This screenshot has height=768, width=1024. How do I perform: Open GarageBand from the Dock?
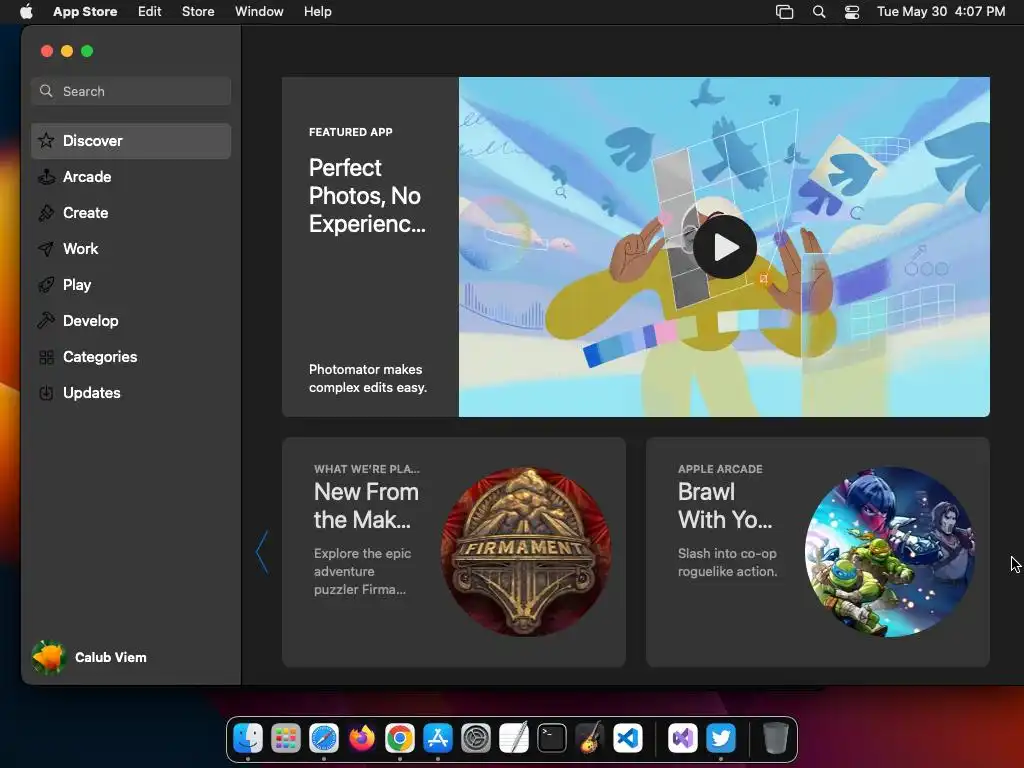[x=590, y=739]
